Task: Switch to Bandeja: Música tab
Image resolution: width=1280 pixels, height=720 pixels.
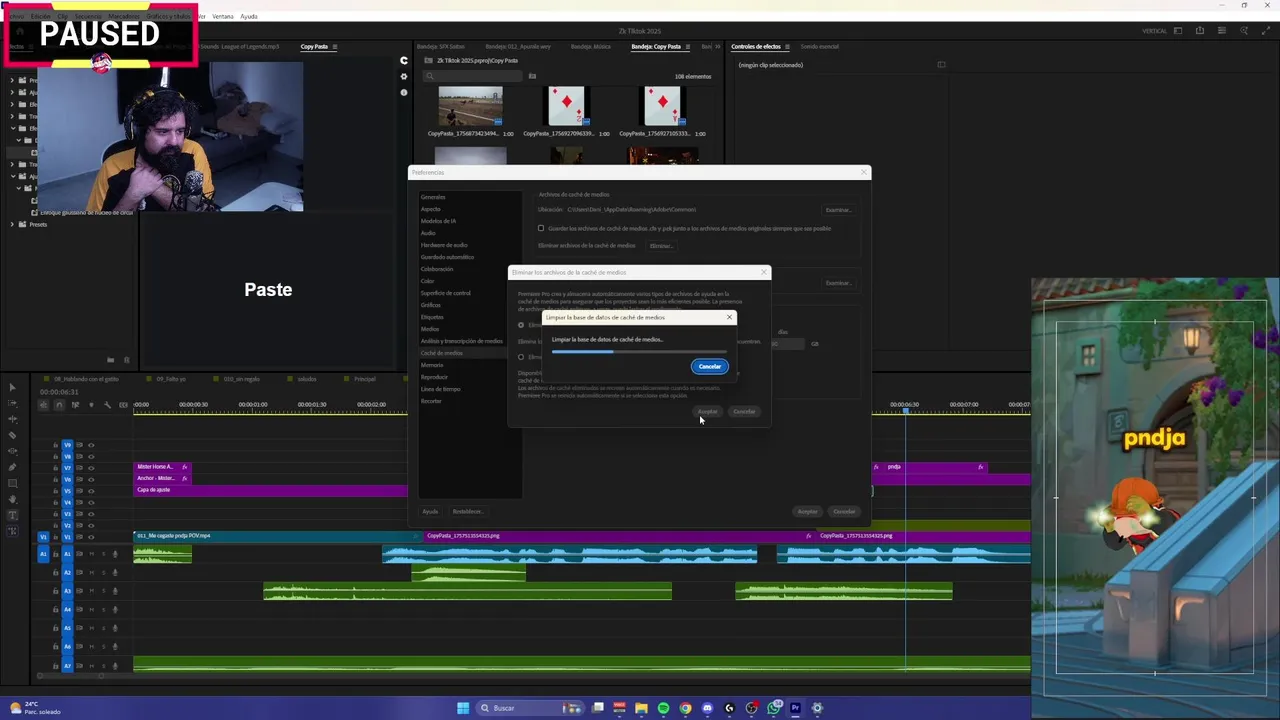Action: (x=589, y=46)
